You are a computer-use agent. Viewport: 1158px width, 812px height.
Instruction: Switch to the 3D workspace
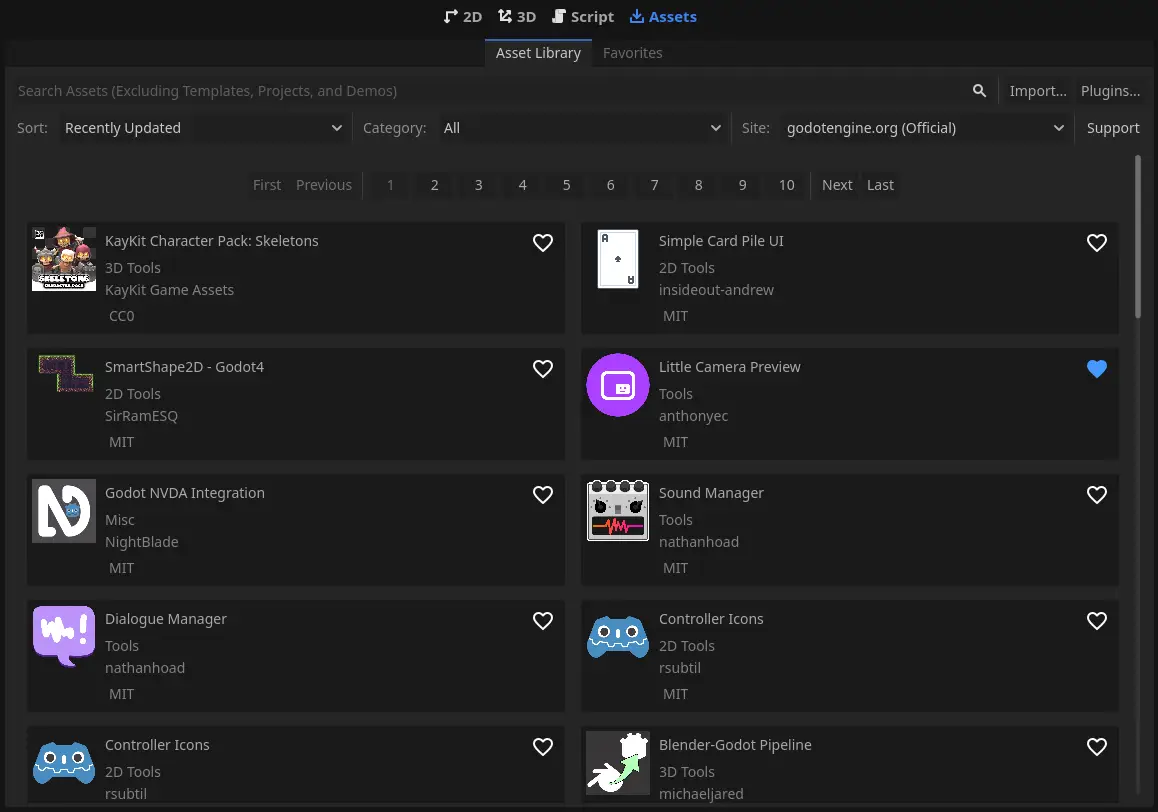517,16
